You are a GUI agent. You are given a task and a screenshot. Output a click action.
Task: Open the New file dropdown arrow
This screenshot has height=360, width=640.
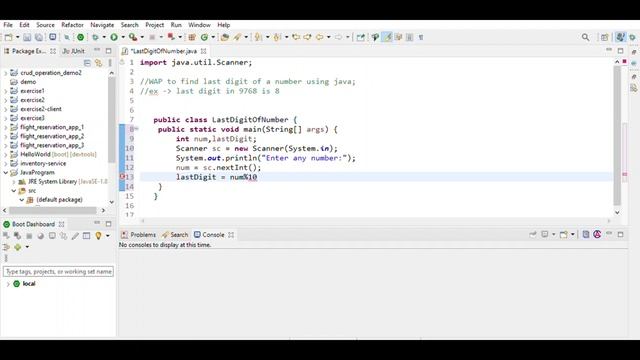click(18, 37)
